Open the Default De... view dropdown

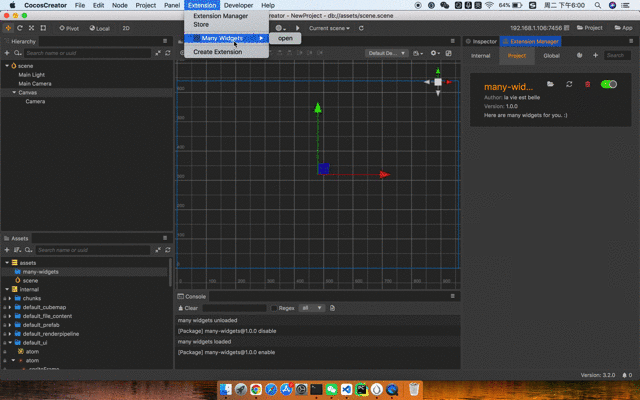pos(386,53)
